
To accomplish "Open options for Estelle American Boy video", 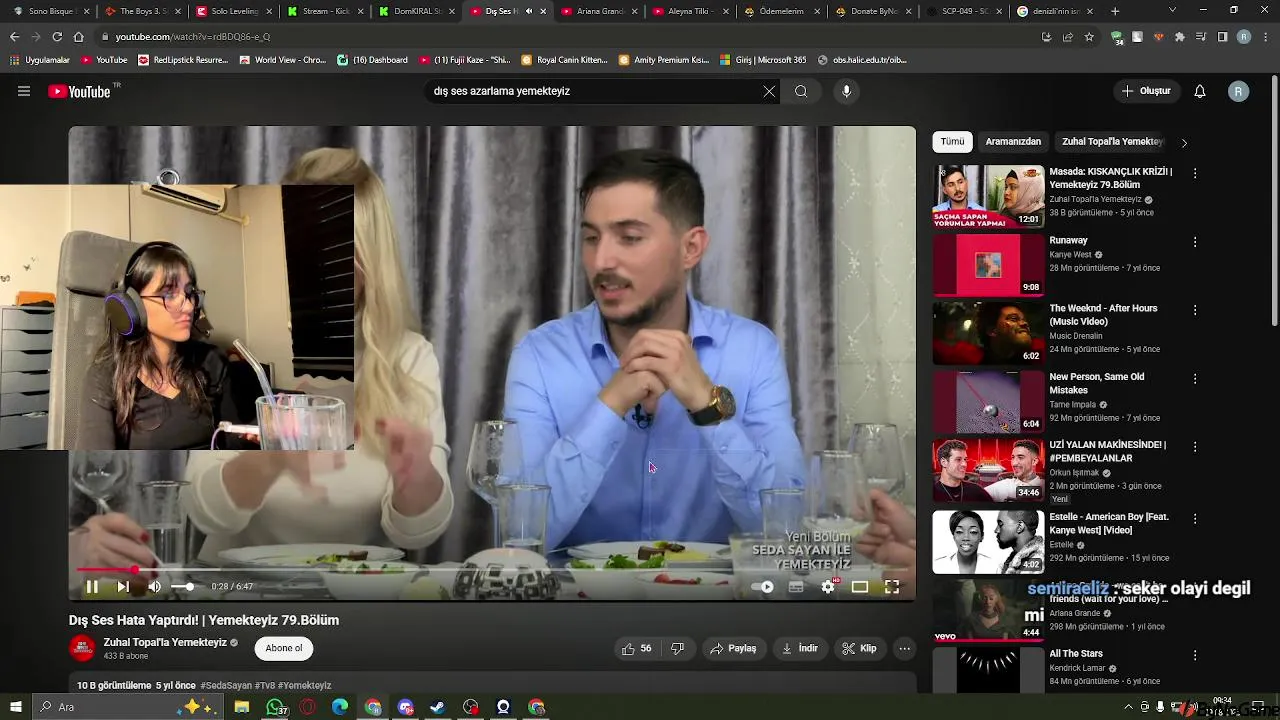I will [1195, 519].
